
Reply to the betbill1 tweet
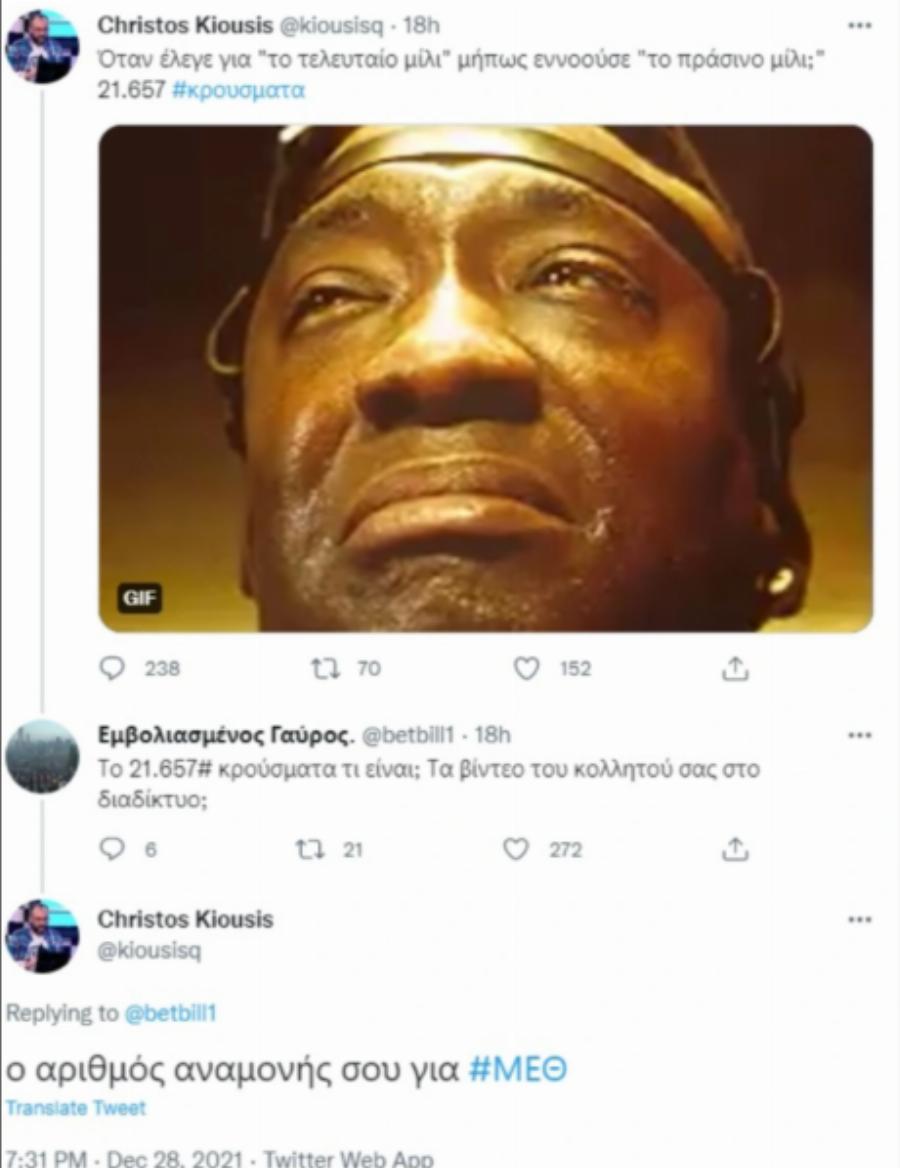pyautogui.click(x=111, y=849)
